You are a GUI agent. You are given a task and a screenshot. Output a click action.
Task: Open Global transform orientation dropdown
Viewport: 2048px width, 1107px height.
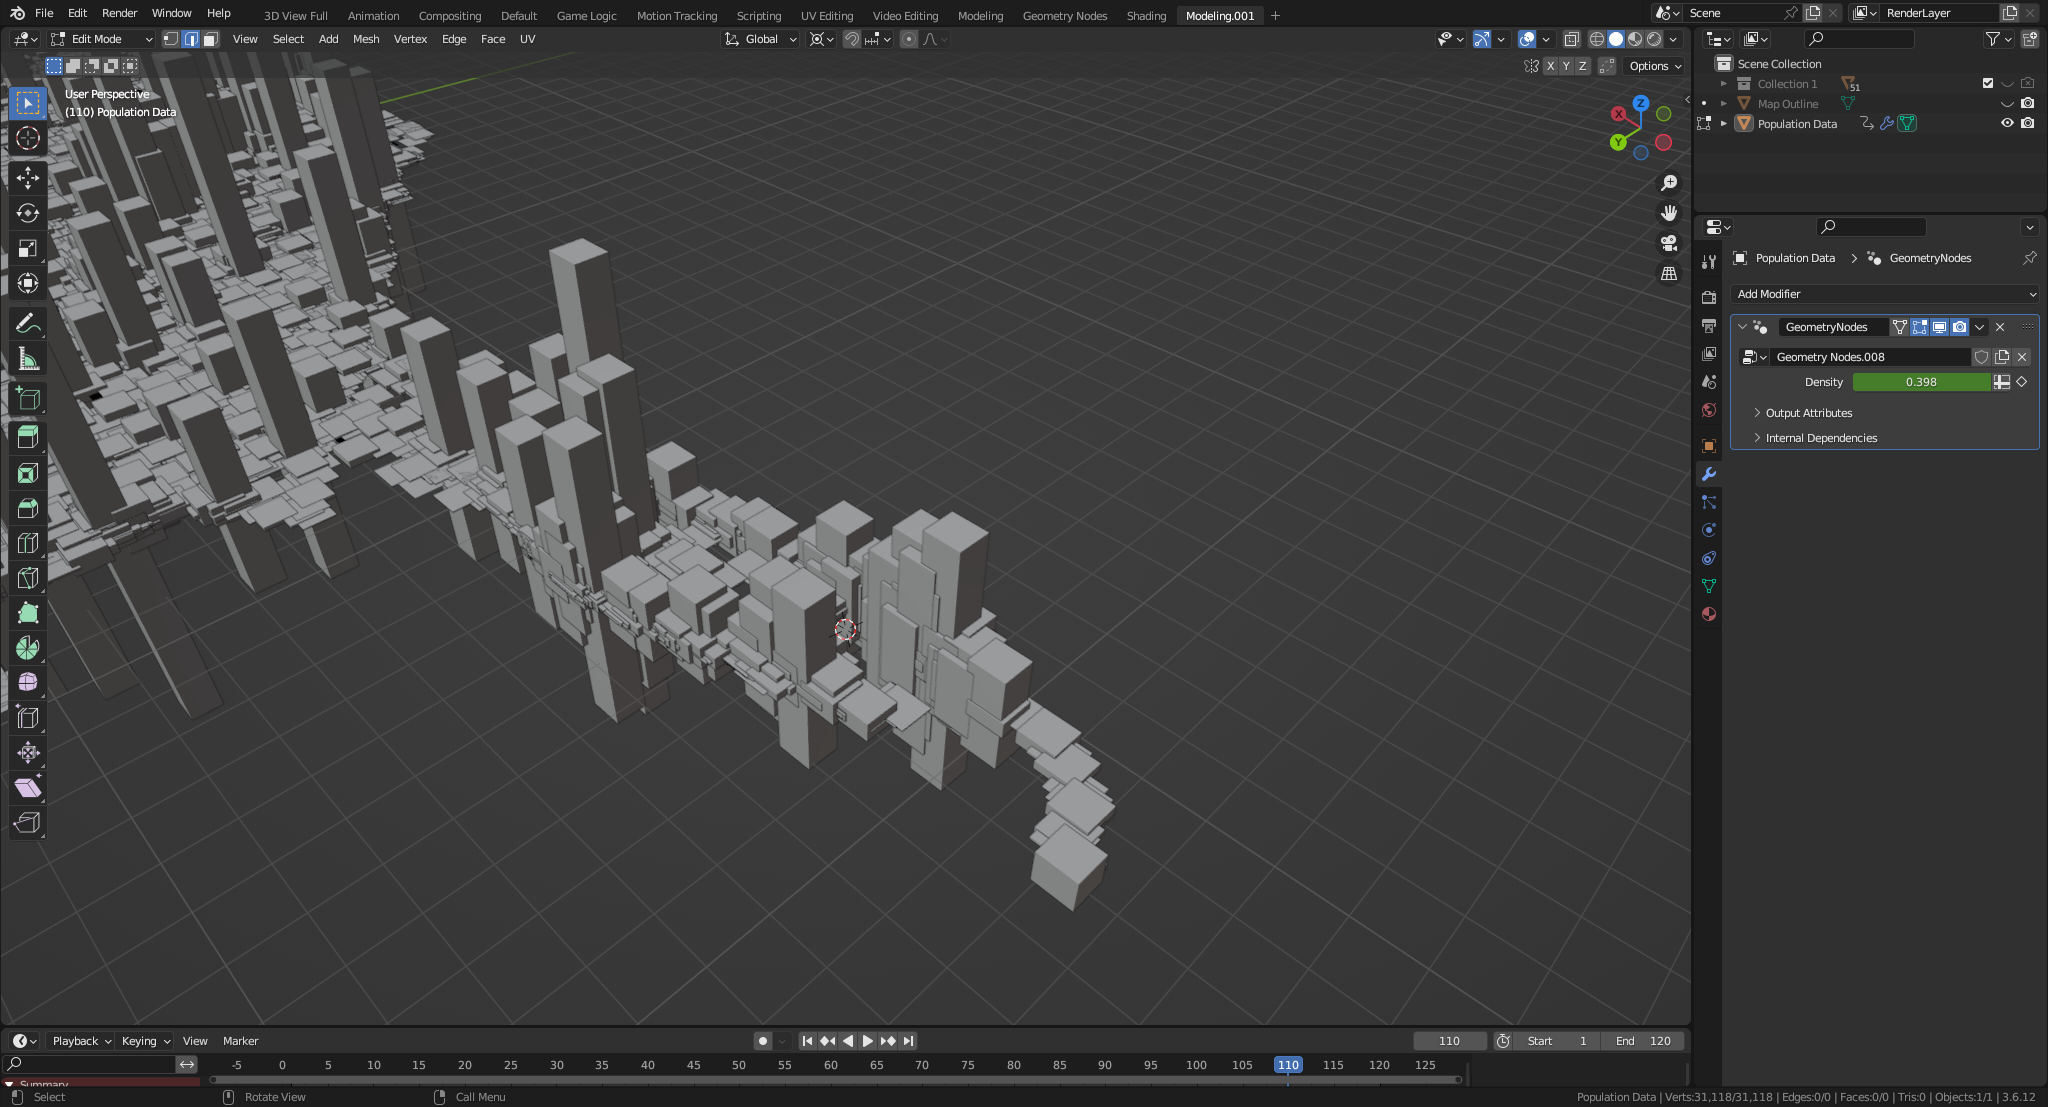coord(761,39)
